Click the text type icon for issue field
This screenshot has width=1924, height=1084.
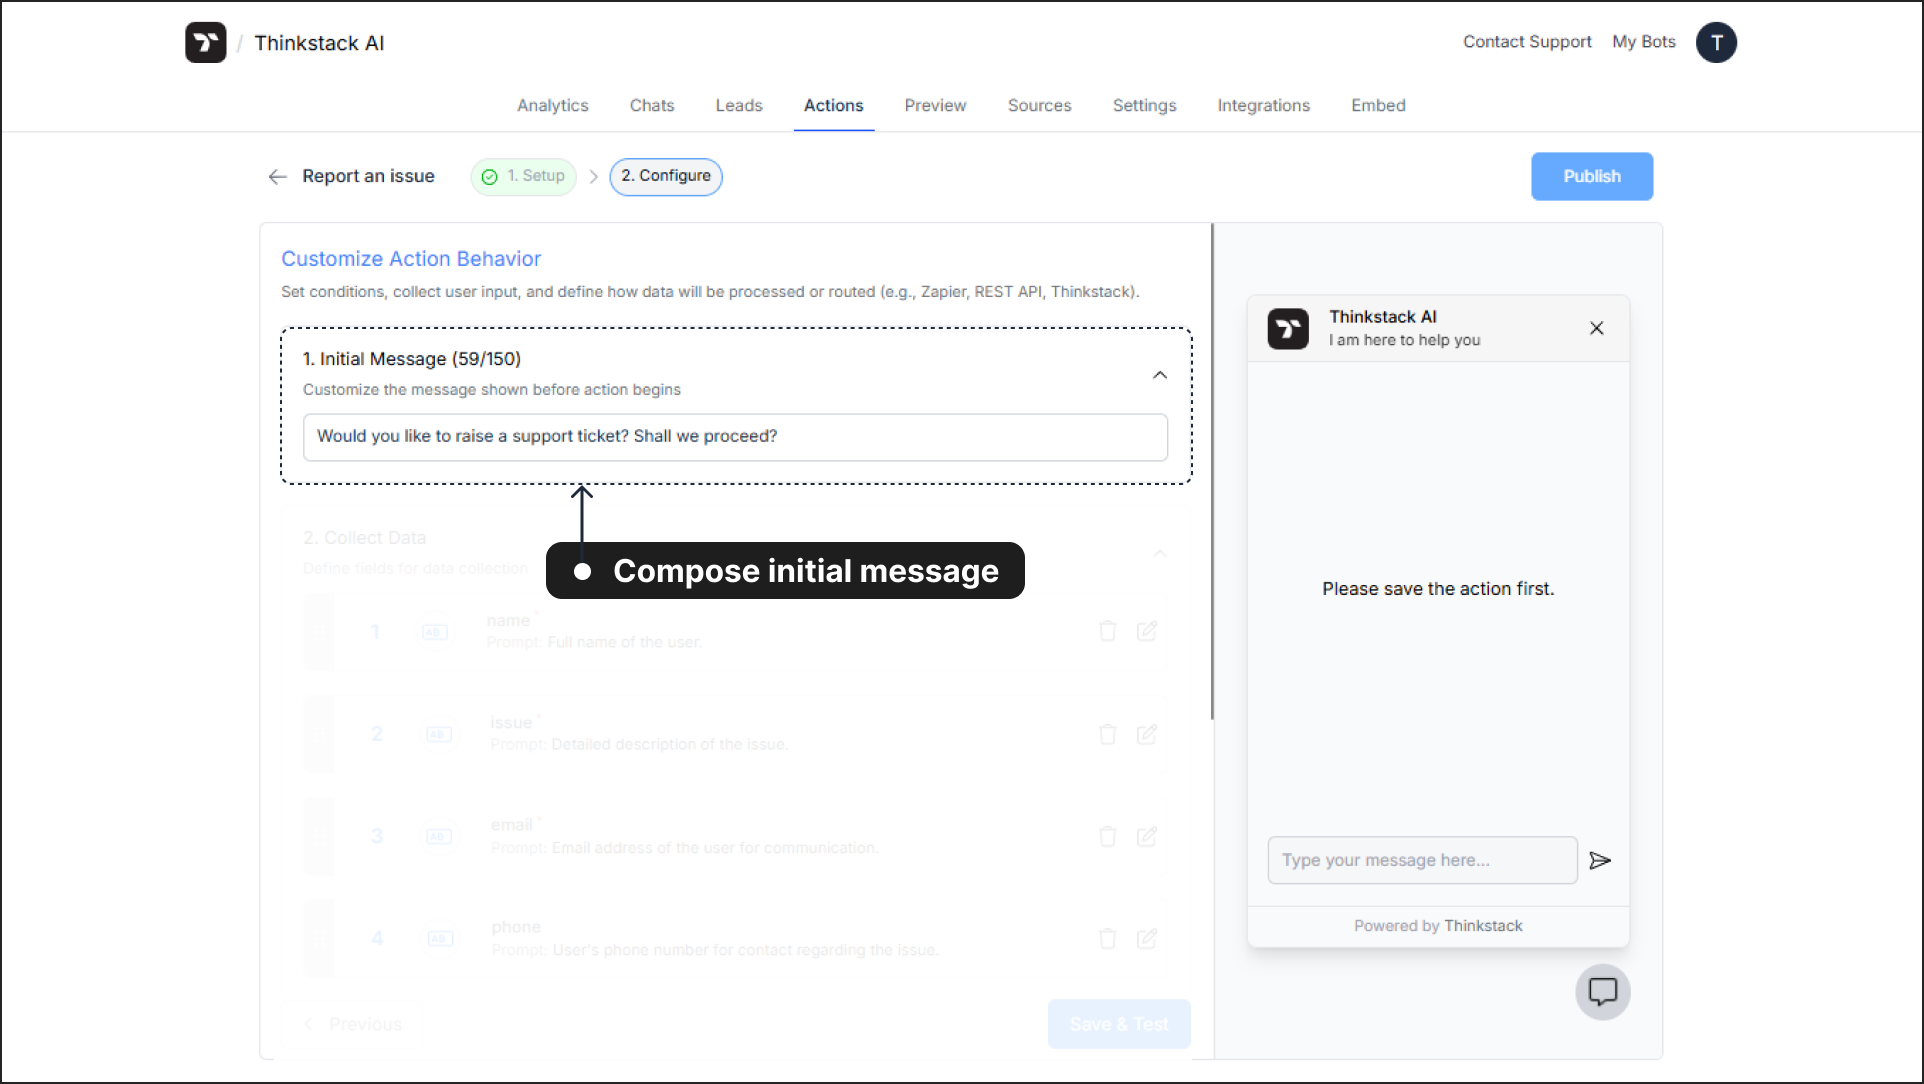[x=438, y=734]
